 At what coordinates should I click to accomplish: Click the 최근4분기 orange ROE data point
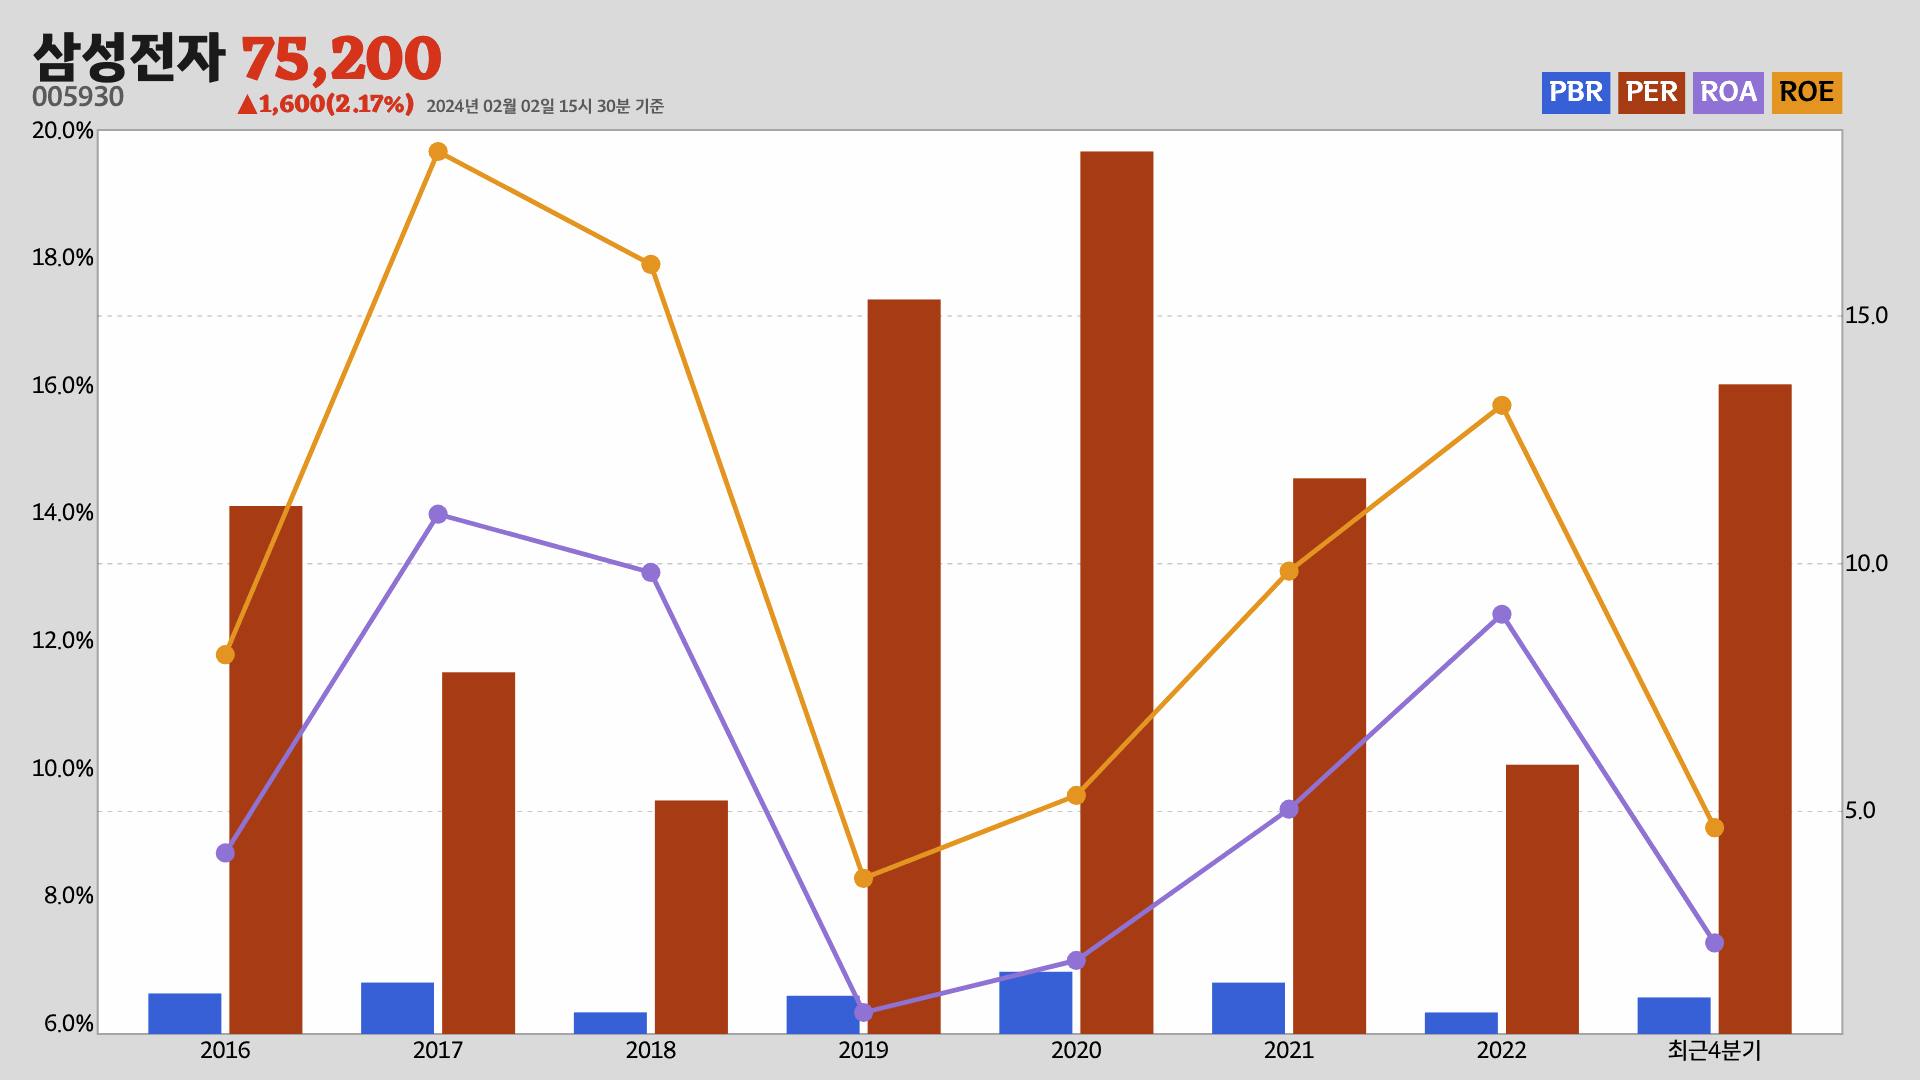pos(1715,828)
